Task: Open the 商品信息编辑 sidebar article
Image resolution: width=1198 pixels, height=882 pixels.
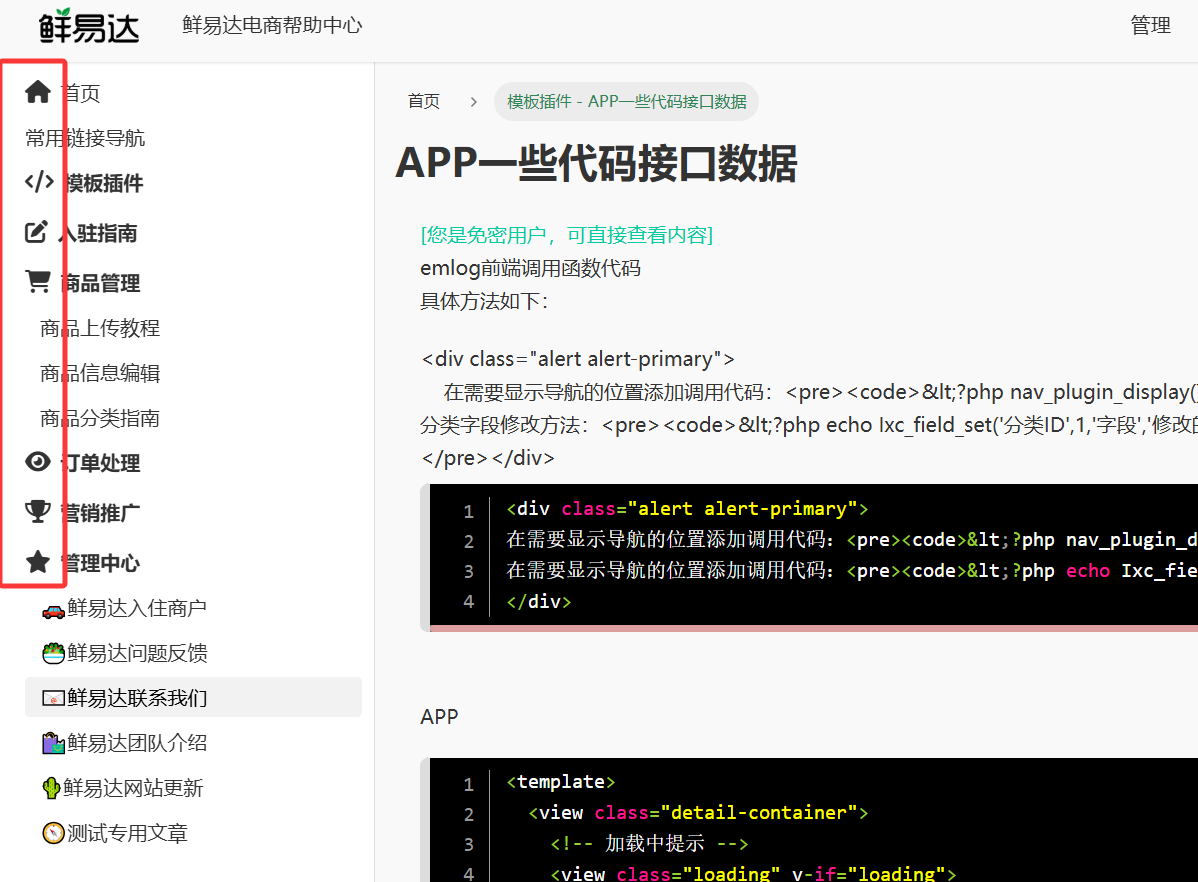Action: 100,373
